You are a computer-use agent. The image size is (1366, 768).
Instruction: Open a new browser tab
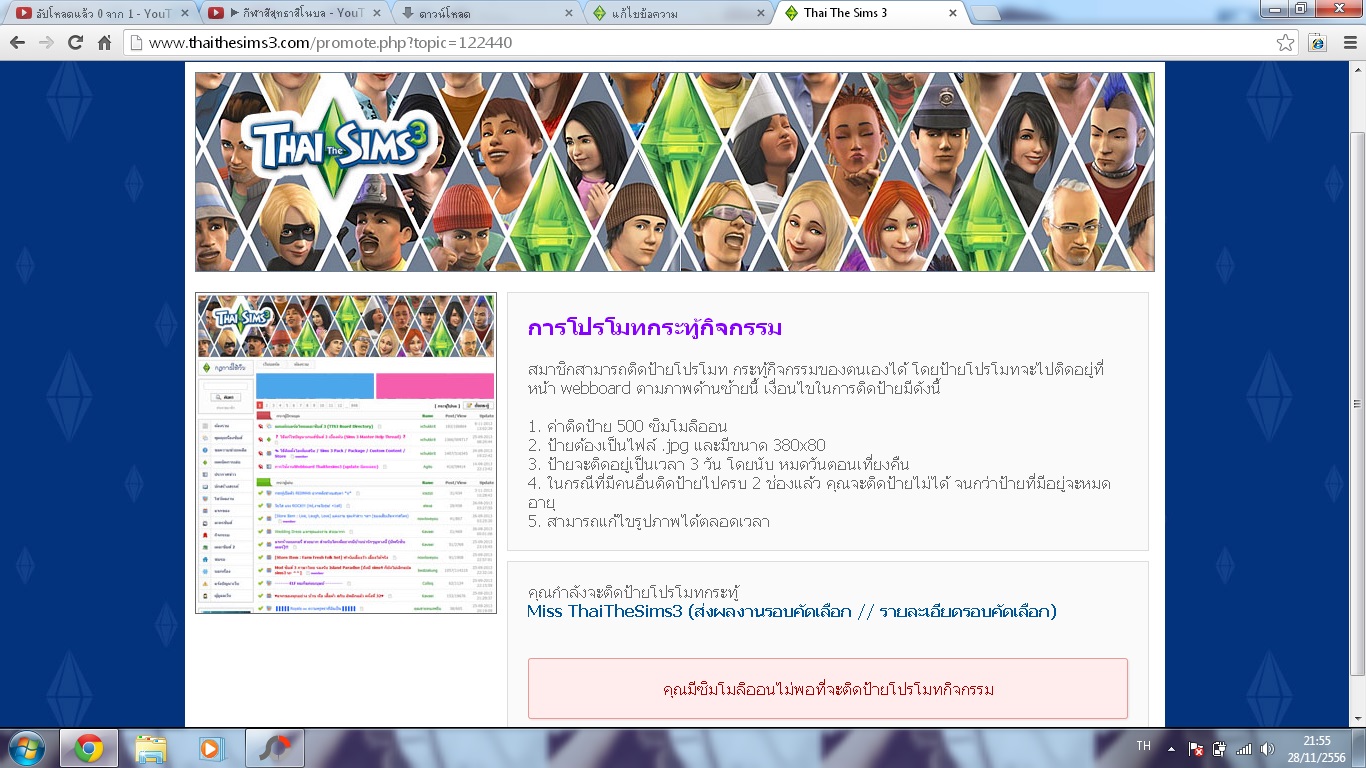[x=986, y=13]
